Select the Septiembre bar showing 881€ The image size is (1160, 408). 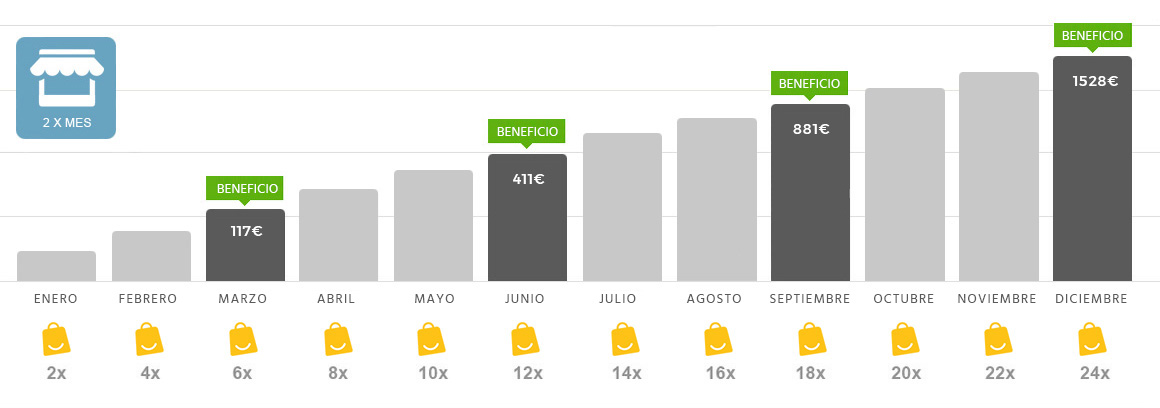click(810, 192)
